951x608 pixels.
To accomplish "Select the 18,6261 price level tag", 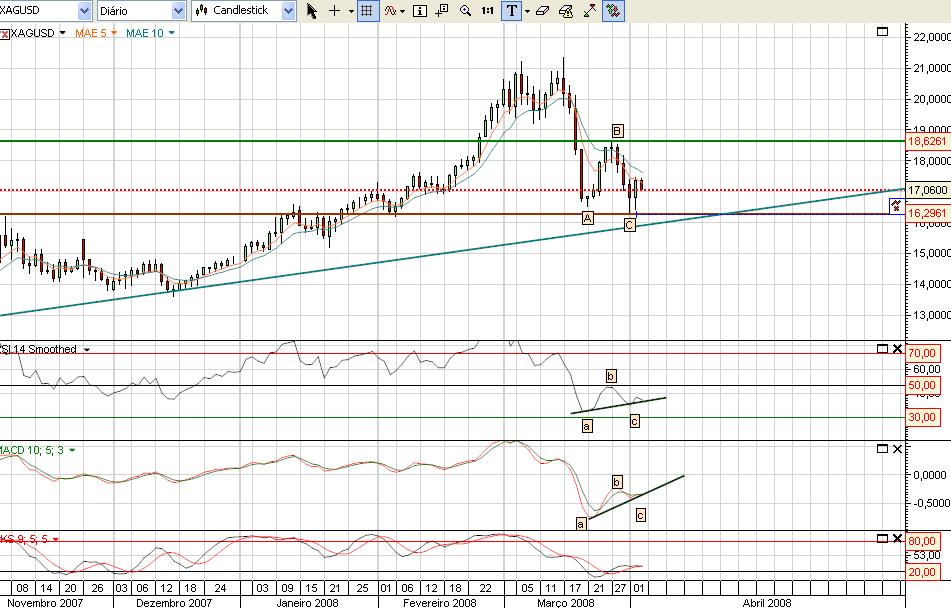I will (x=927, y=141).
